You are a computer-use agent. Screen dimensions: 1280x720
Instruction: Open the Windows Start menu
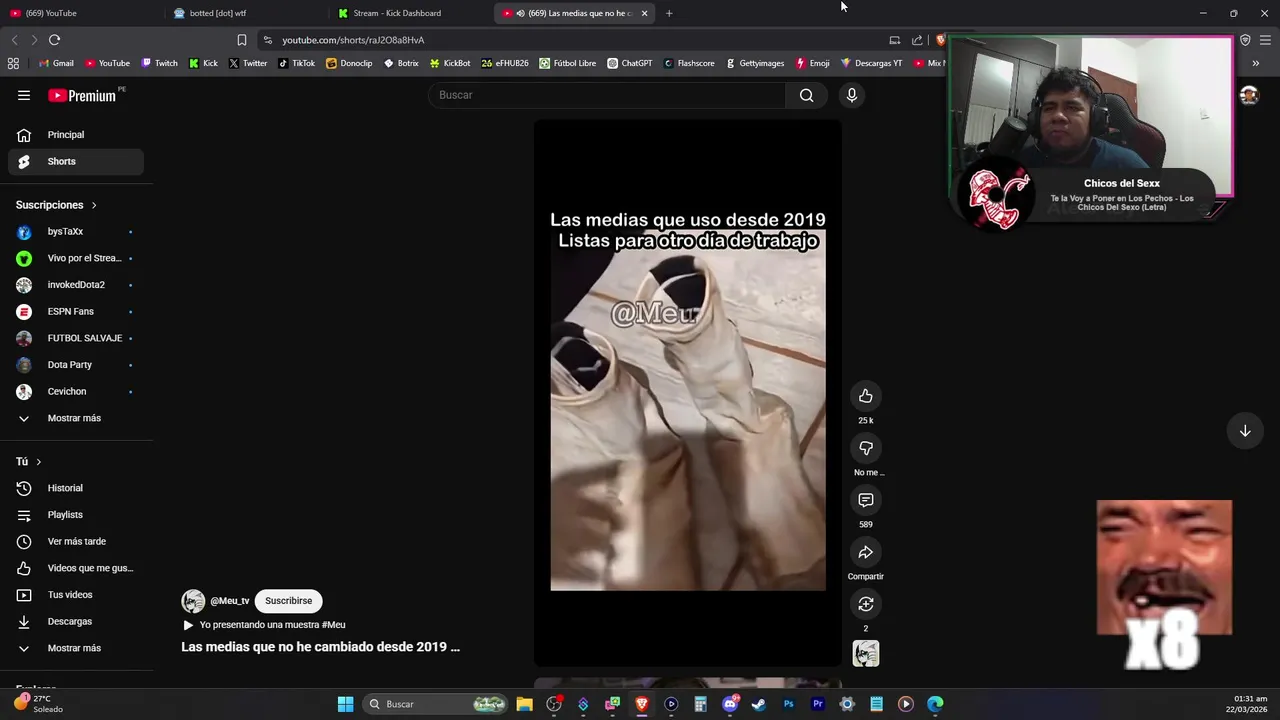coord(345,704)
